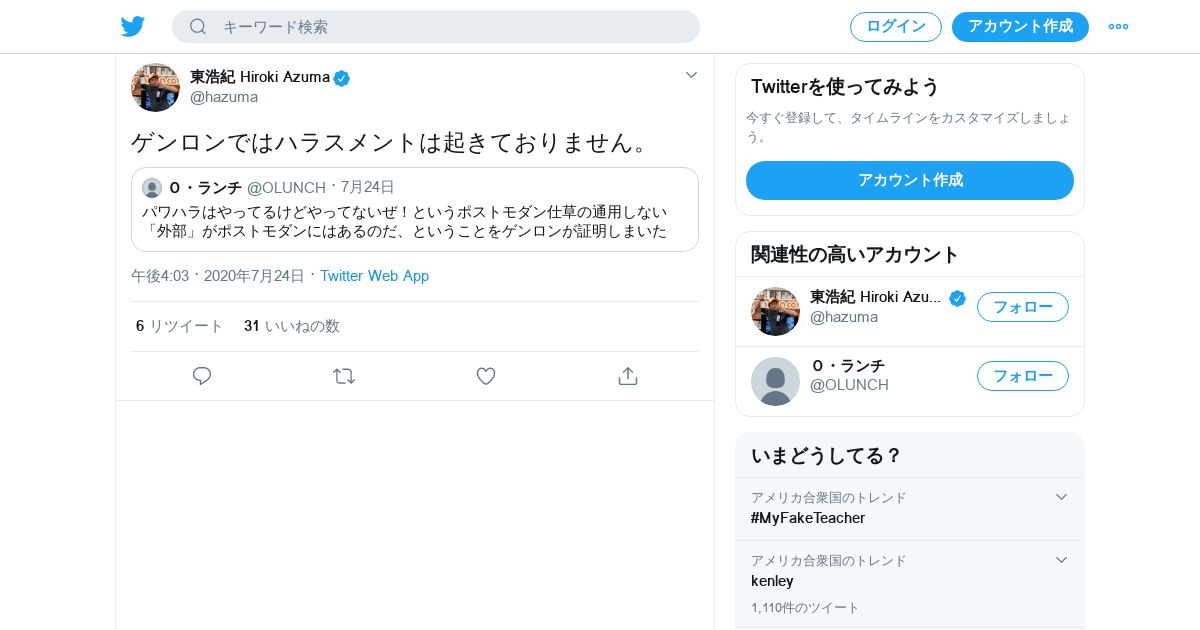
Task: Expand the tweet options chevron
Action: pos(691,75)
